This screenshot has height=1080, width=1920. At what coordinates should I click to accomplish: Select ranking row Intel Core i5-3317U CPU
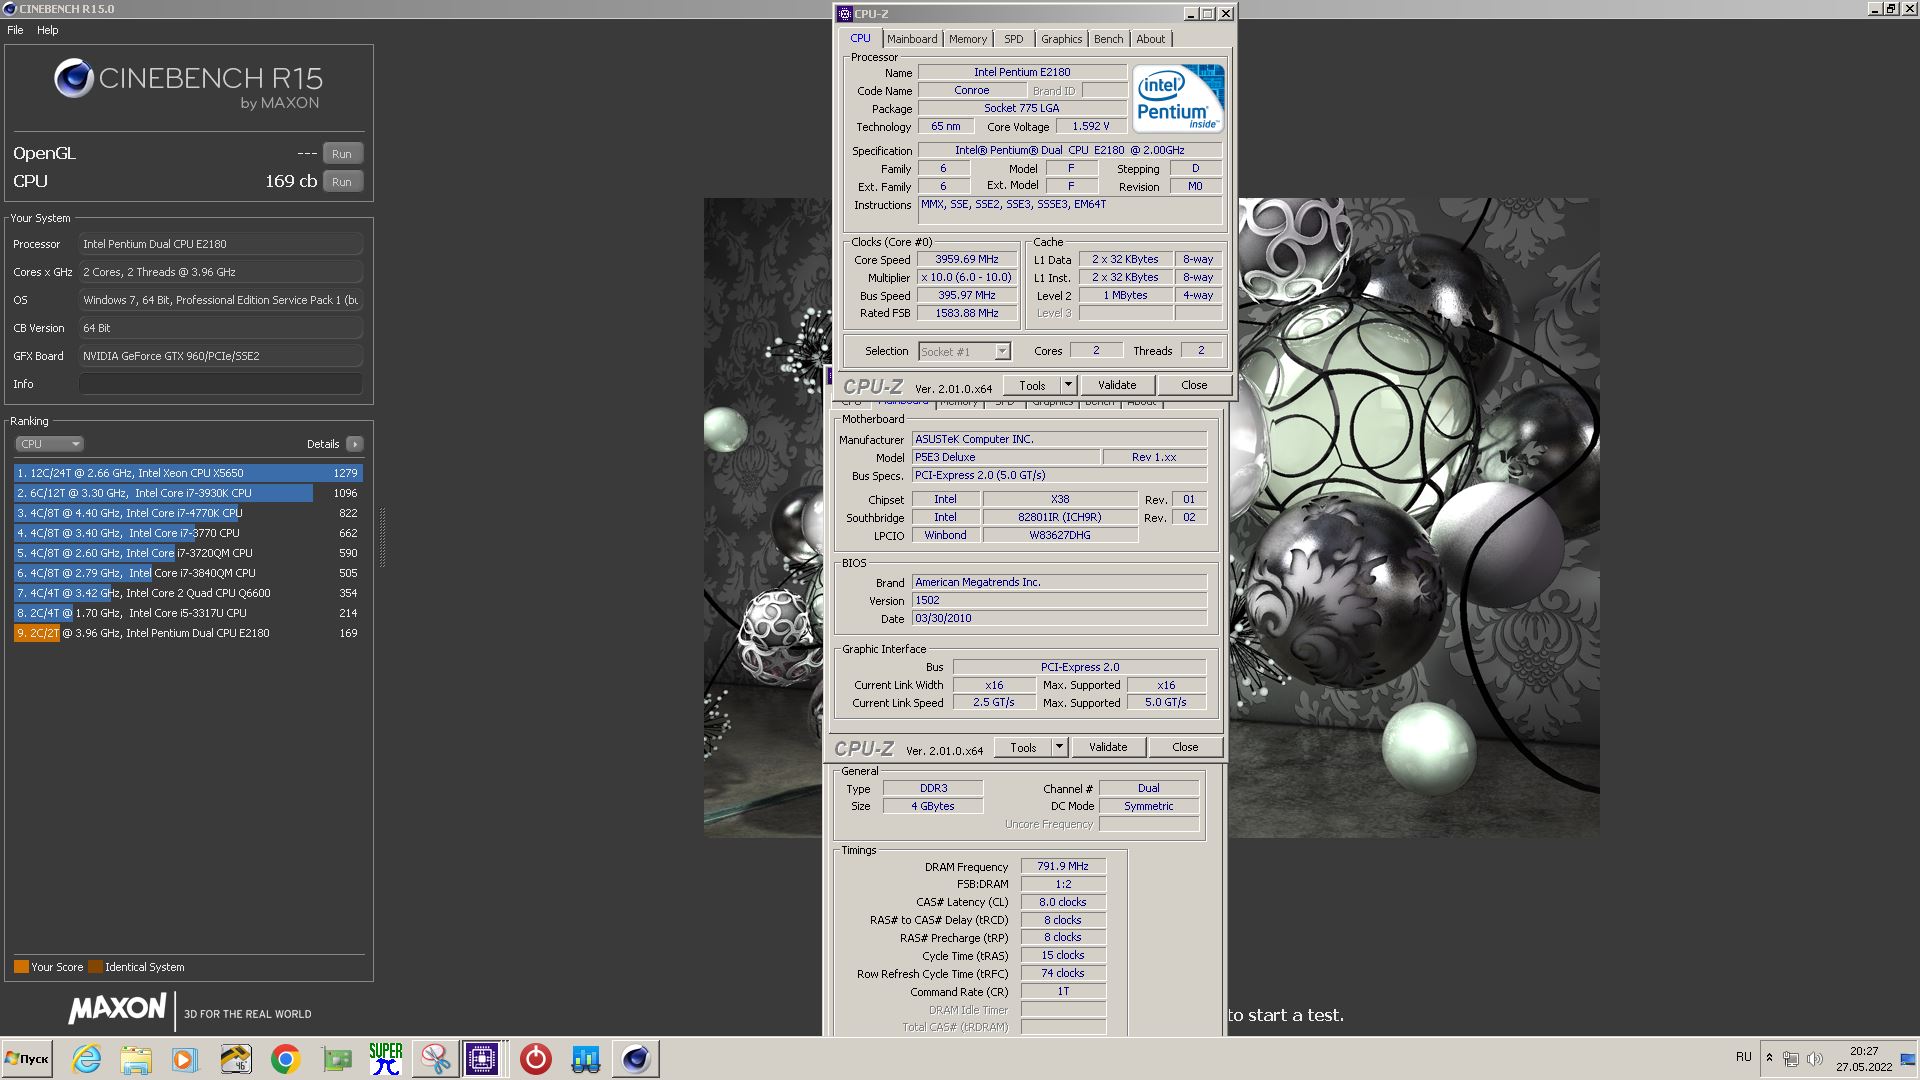click(188, 613)
